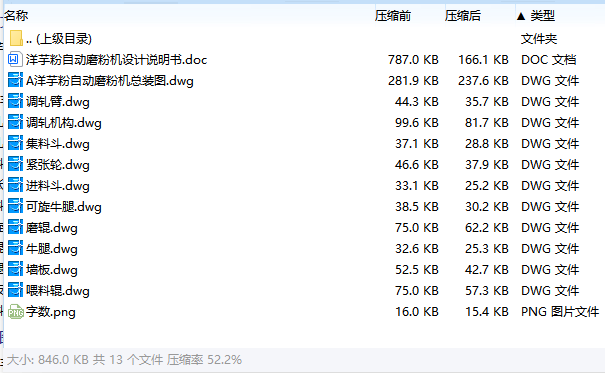Click the 15.4 KB compressed size

tap(487, 312)
